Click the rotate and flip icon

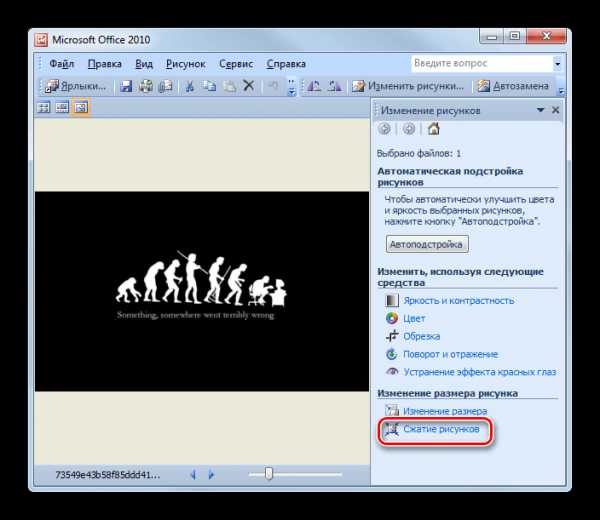tap(392, 354)
